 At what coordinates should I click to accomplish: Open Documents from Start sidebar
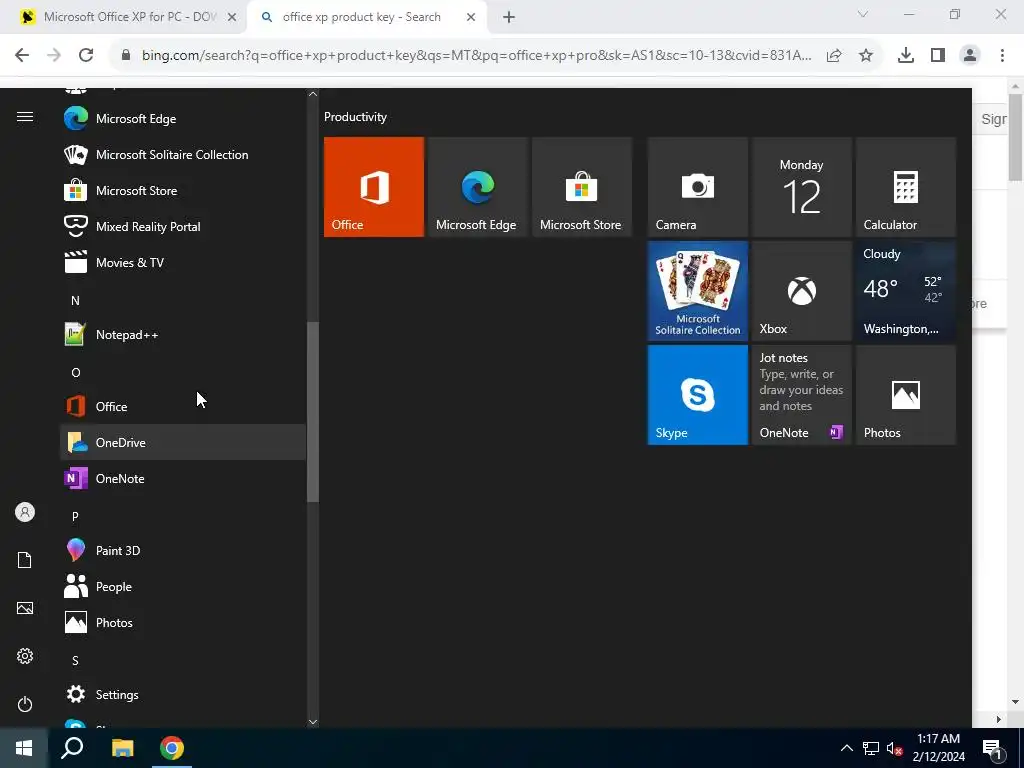point(25,560)
